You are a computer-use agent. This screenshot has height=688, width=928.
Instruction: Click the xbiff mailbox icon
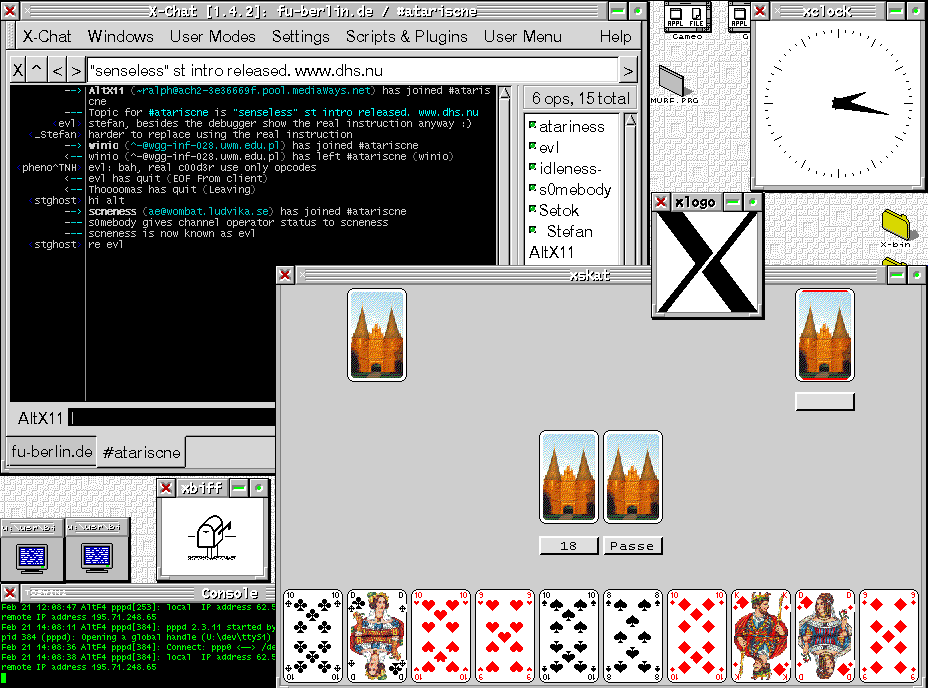[212, 538]
